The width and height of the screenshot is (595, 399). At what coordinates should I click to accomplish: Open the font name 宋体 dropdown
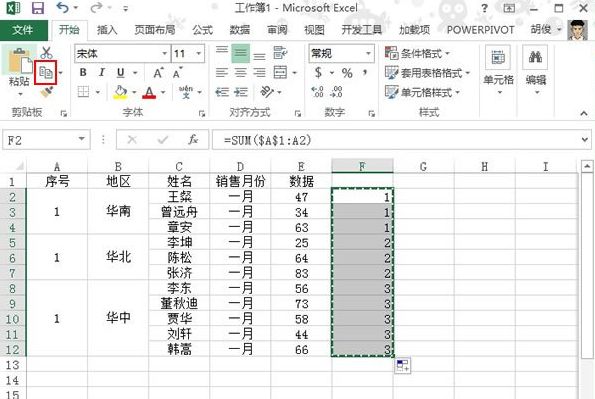click(165, 54)
